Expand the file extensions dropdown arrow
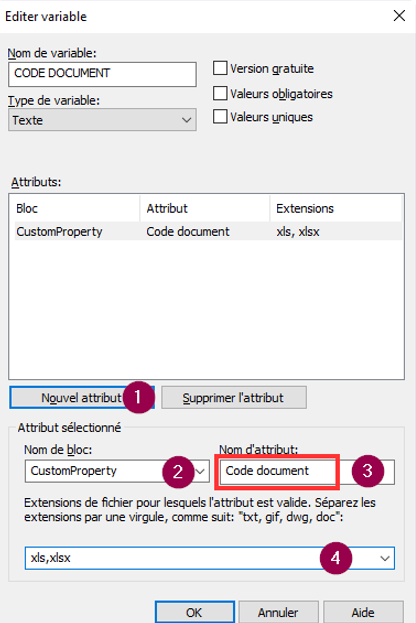 click(384, 558)
